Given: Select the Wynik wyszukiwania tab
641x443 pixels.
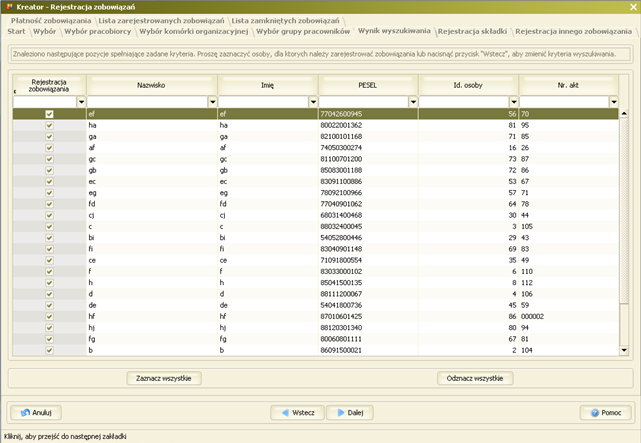Looking at the screenshot, I should 394,31.
